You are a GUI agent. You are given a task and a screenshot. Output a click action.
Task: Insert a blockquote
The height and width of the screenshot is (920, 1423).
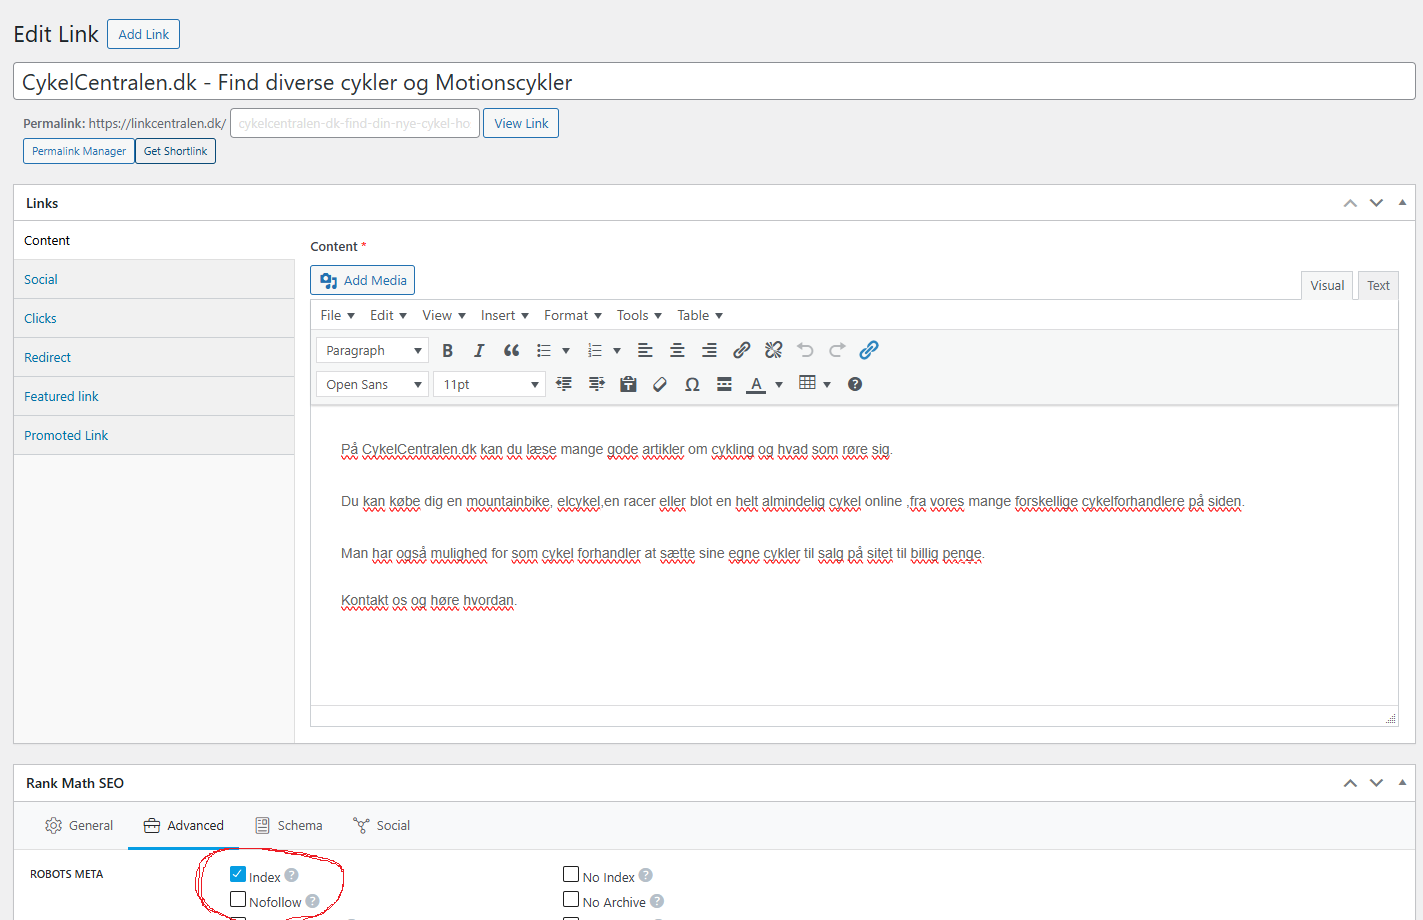point(511,351)
